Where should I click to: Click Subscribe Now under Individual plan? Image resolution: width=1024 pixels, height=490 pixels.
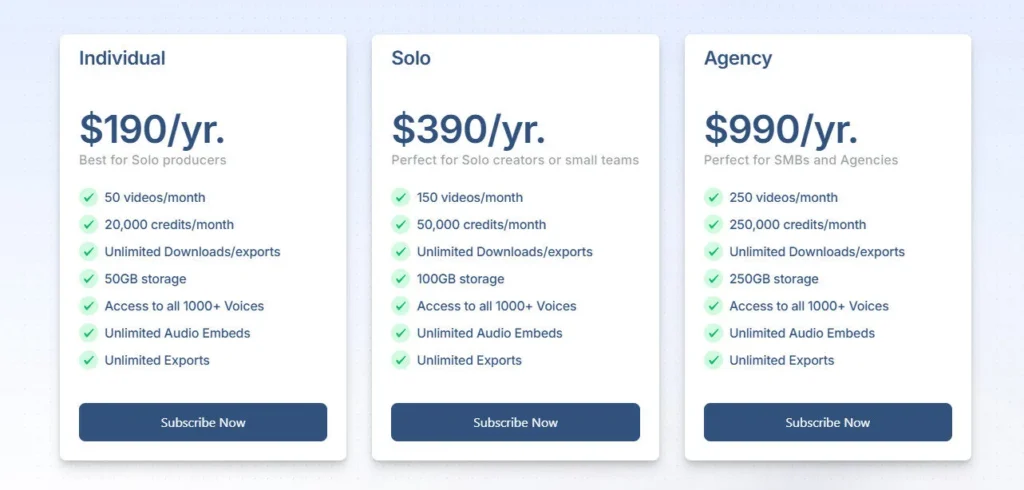coord(203,422)
